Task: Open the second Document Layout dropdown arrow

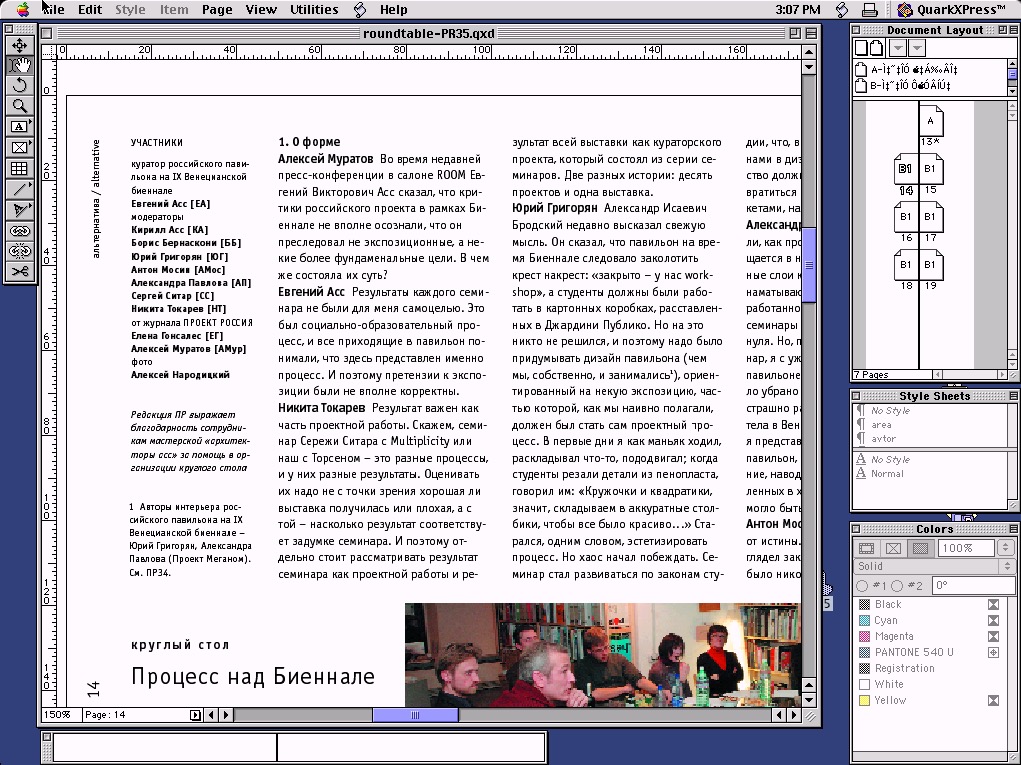Action: click(917, 48)
